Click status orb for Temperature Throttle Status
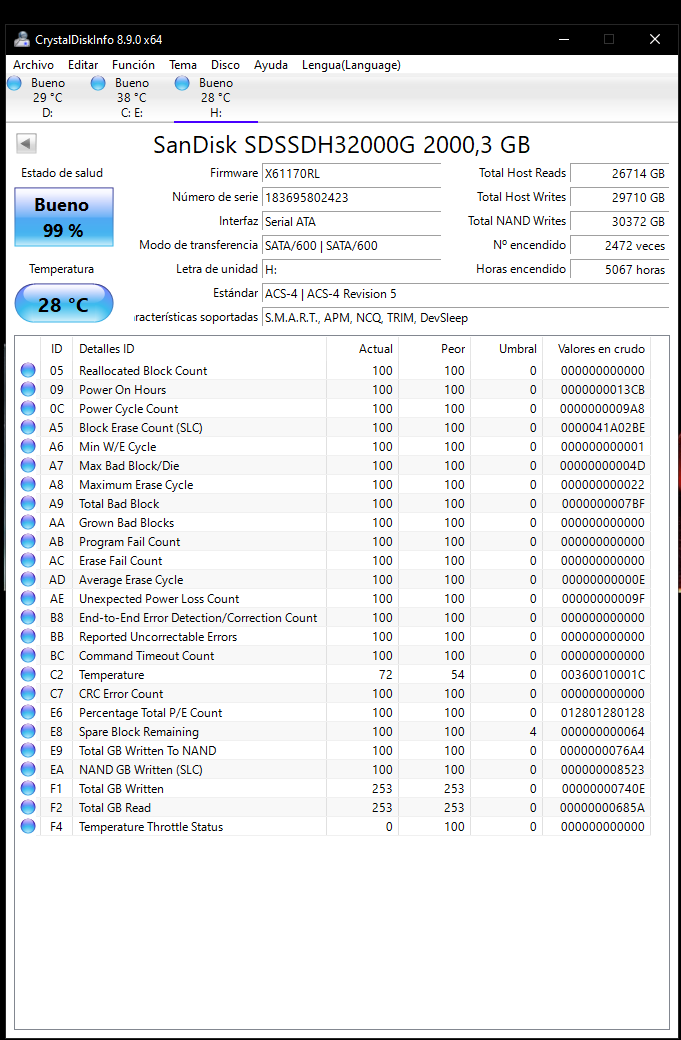Image resolution: width=681 pixels, height=1040 pixels. pyautogui.click(x=28, y=826)
